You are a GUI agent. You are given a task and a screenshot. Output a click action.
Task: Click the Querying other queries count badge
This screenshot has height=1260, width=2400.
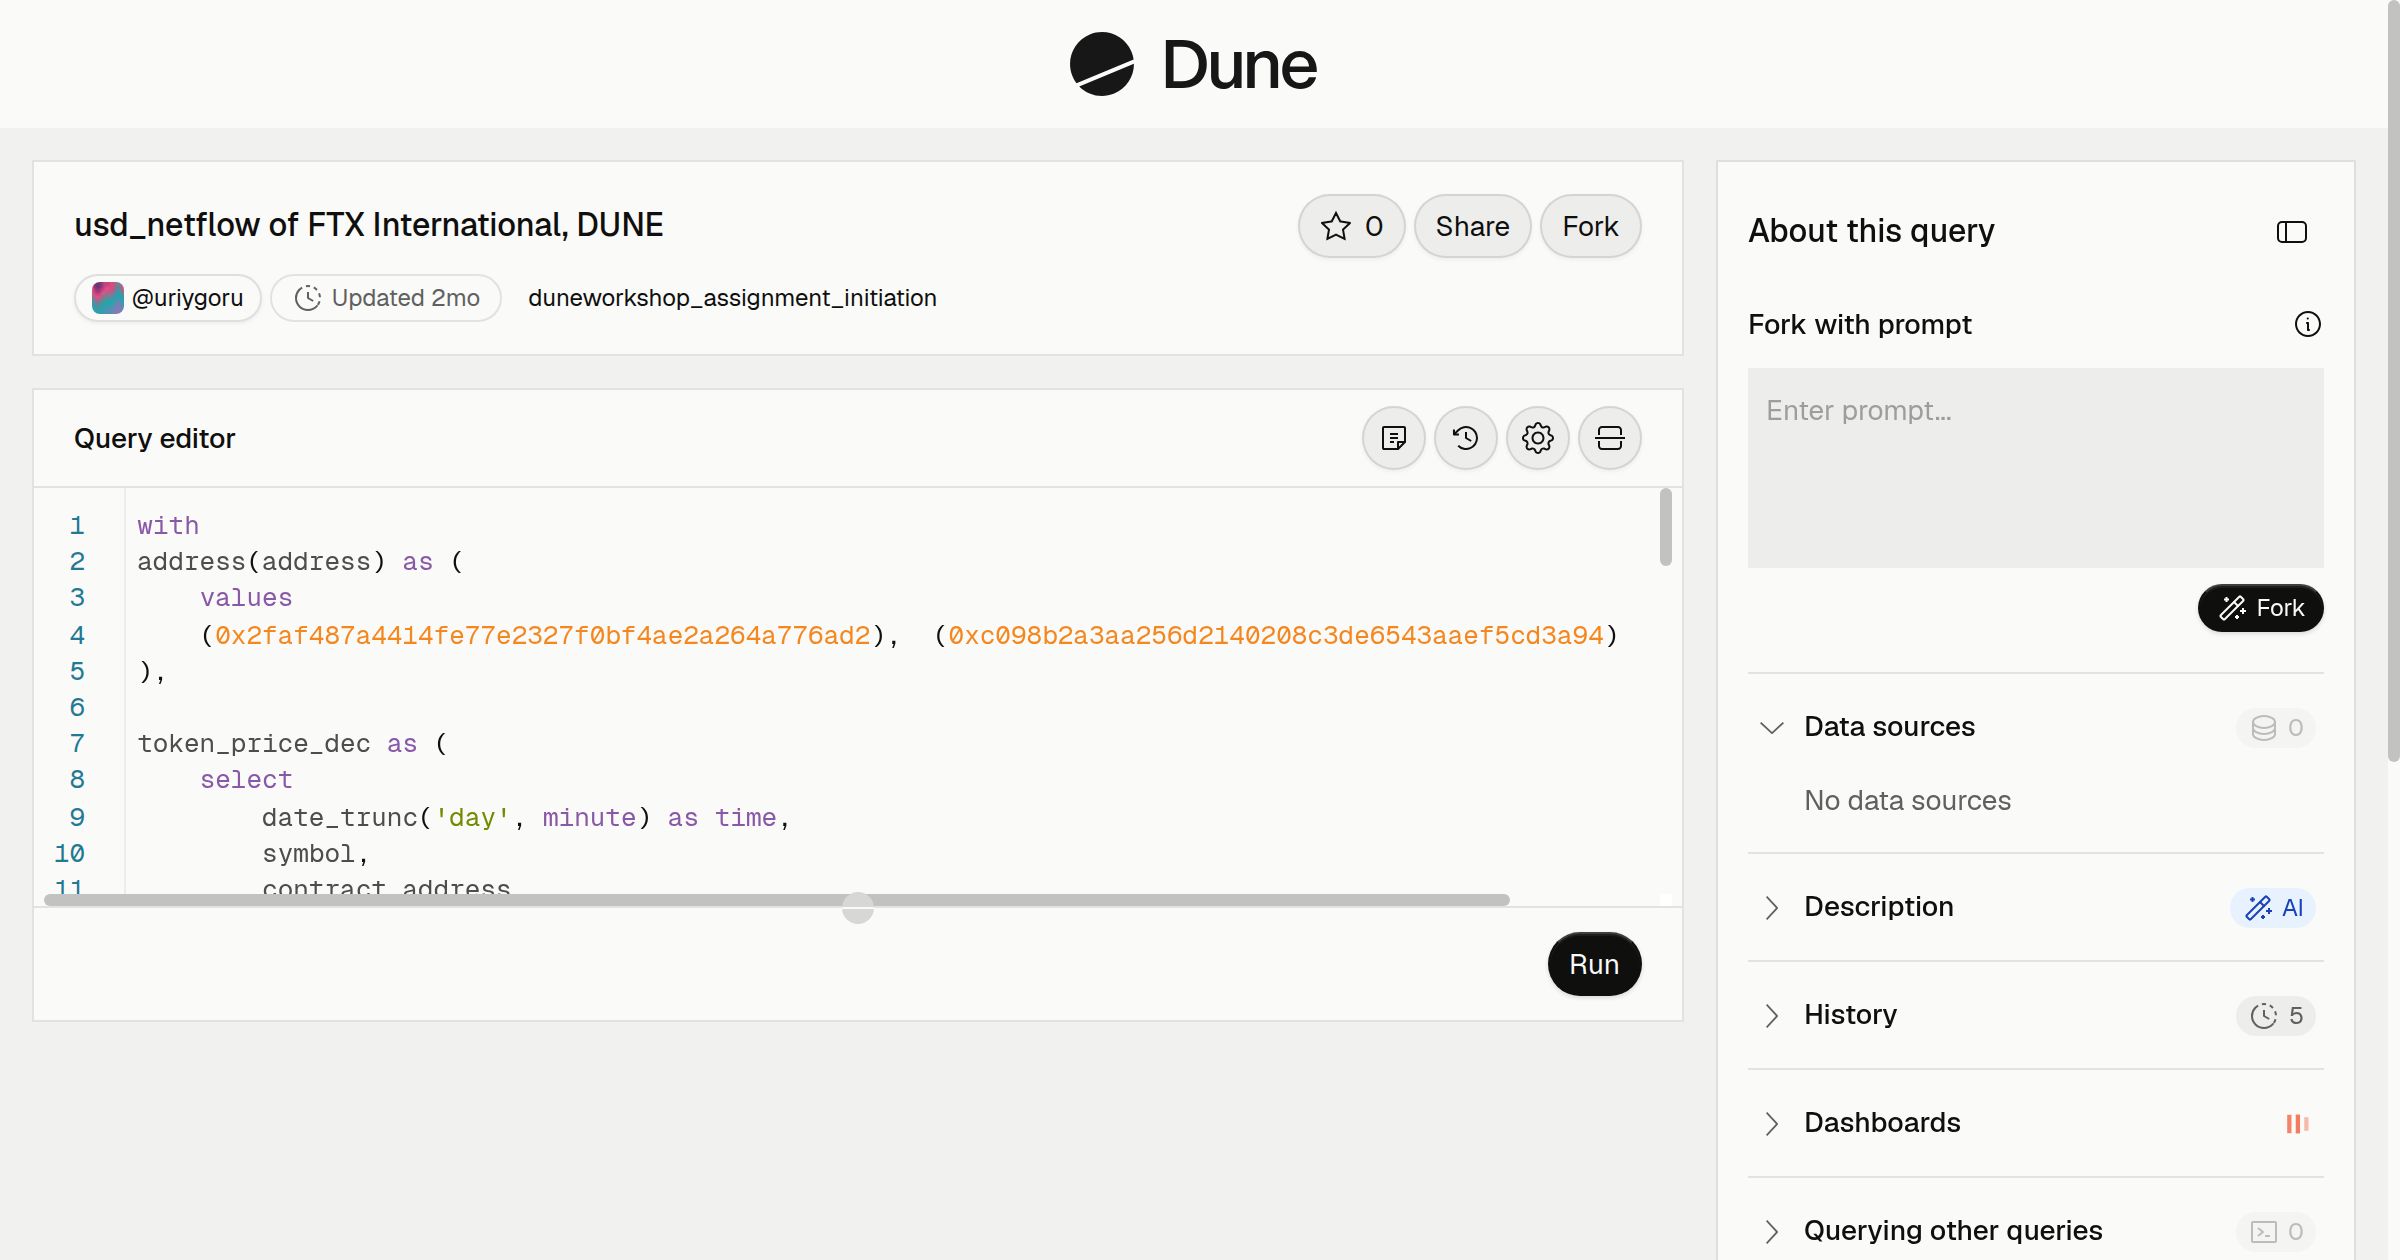tap(2276, 1231)
